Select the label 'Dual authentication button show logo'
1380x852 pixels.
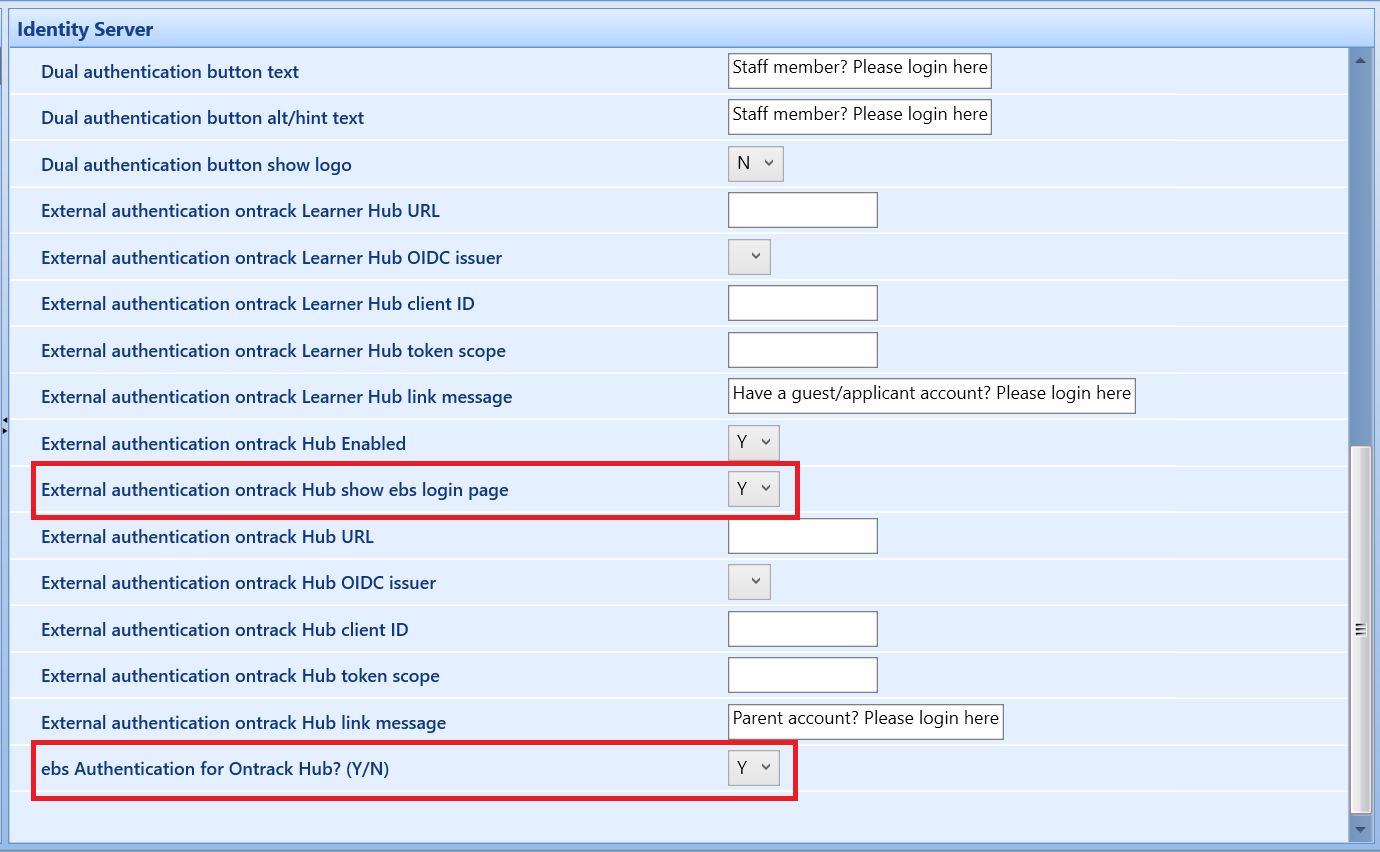click(x=196, y=165)
